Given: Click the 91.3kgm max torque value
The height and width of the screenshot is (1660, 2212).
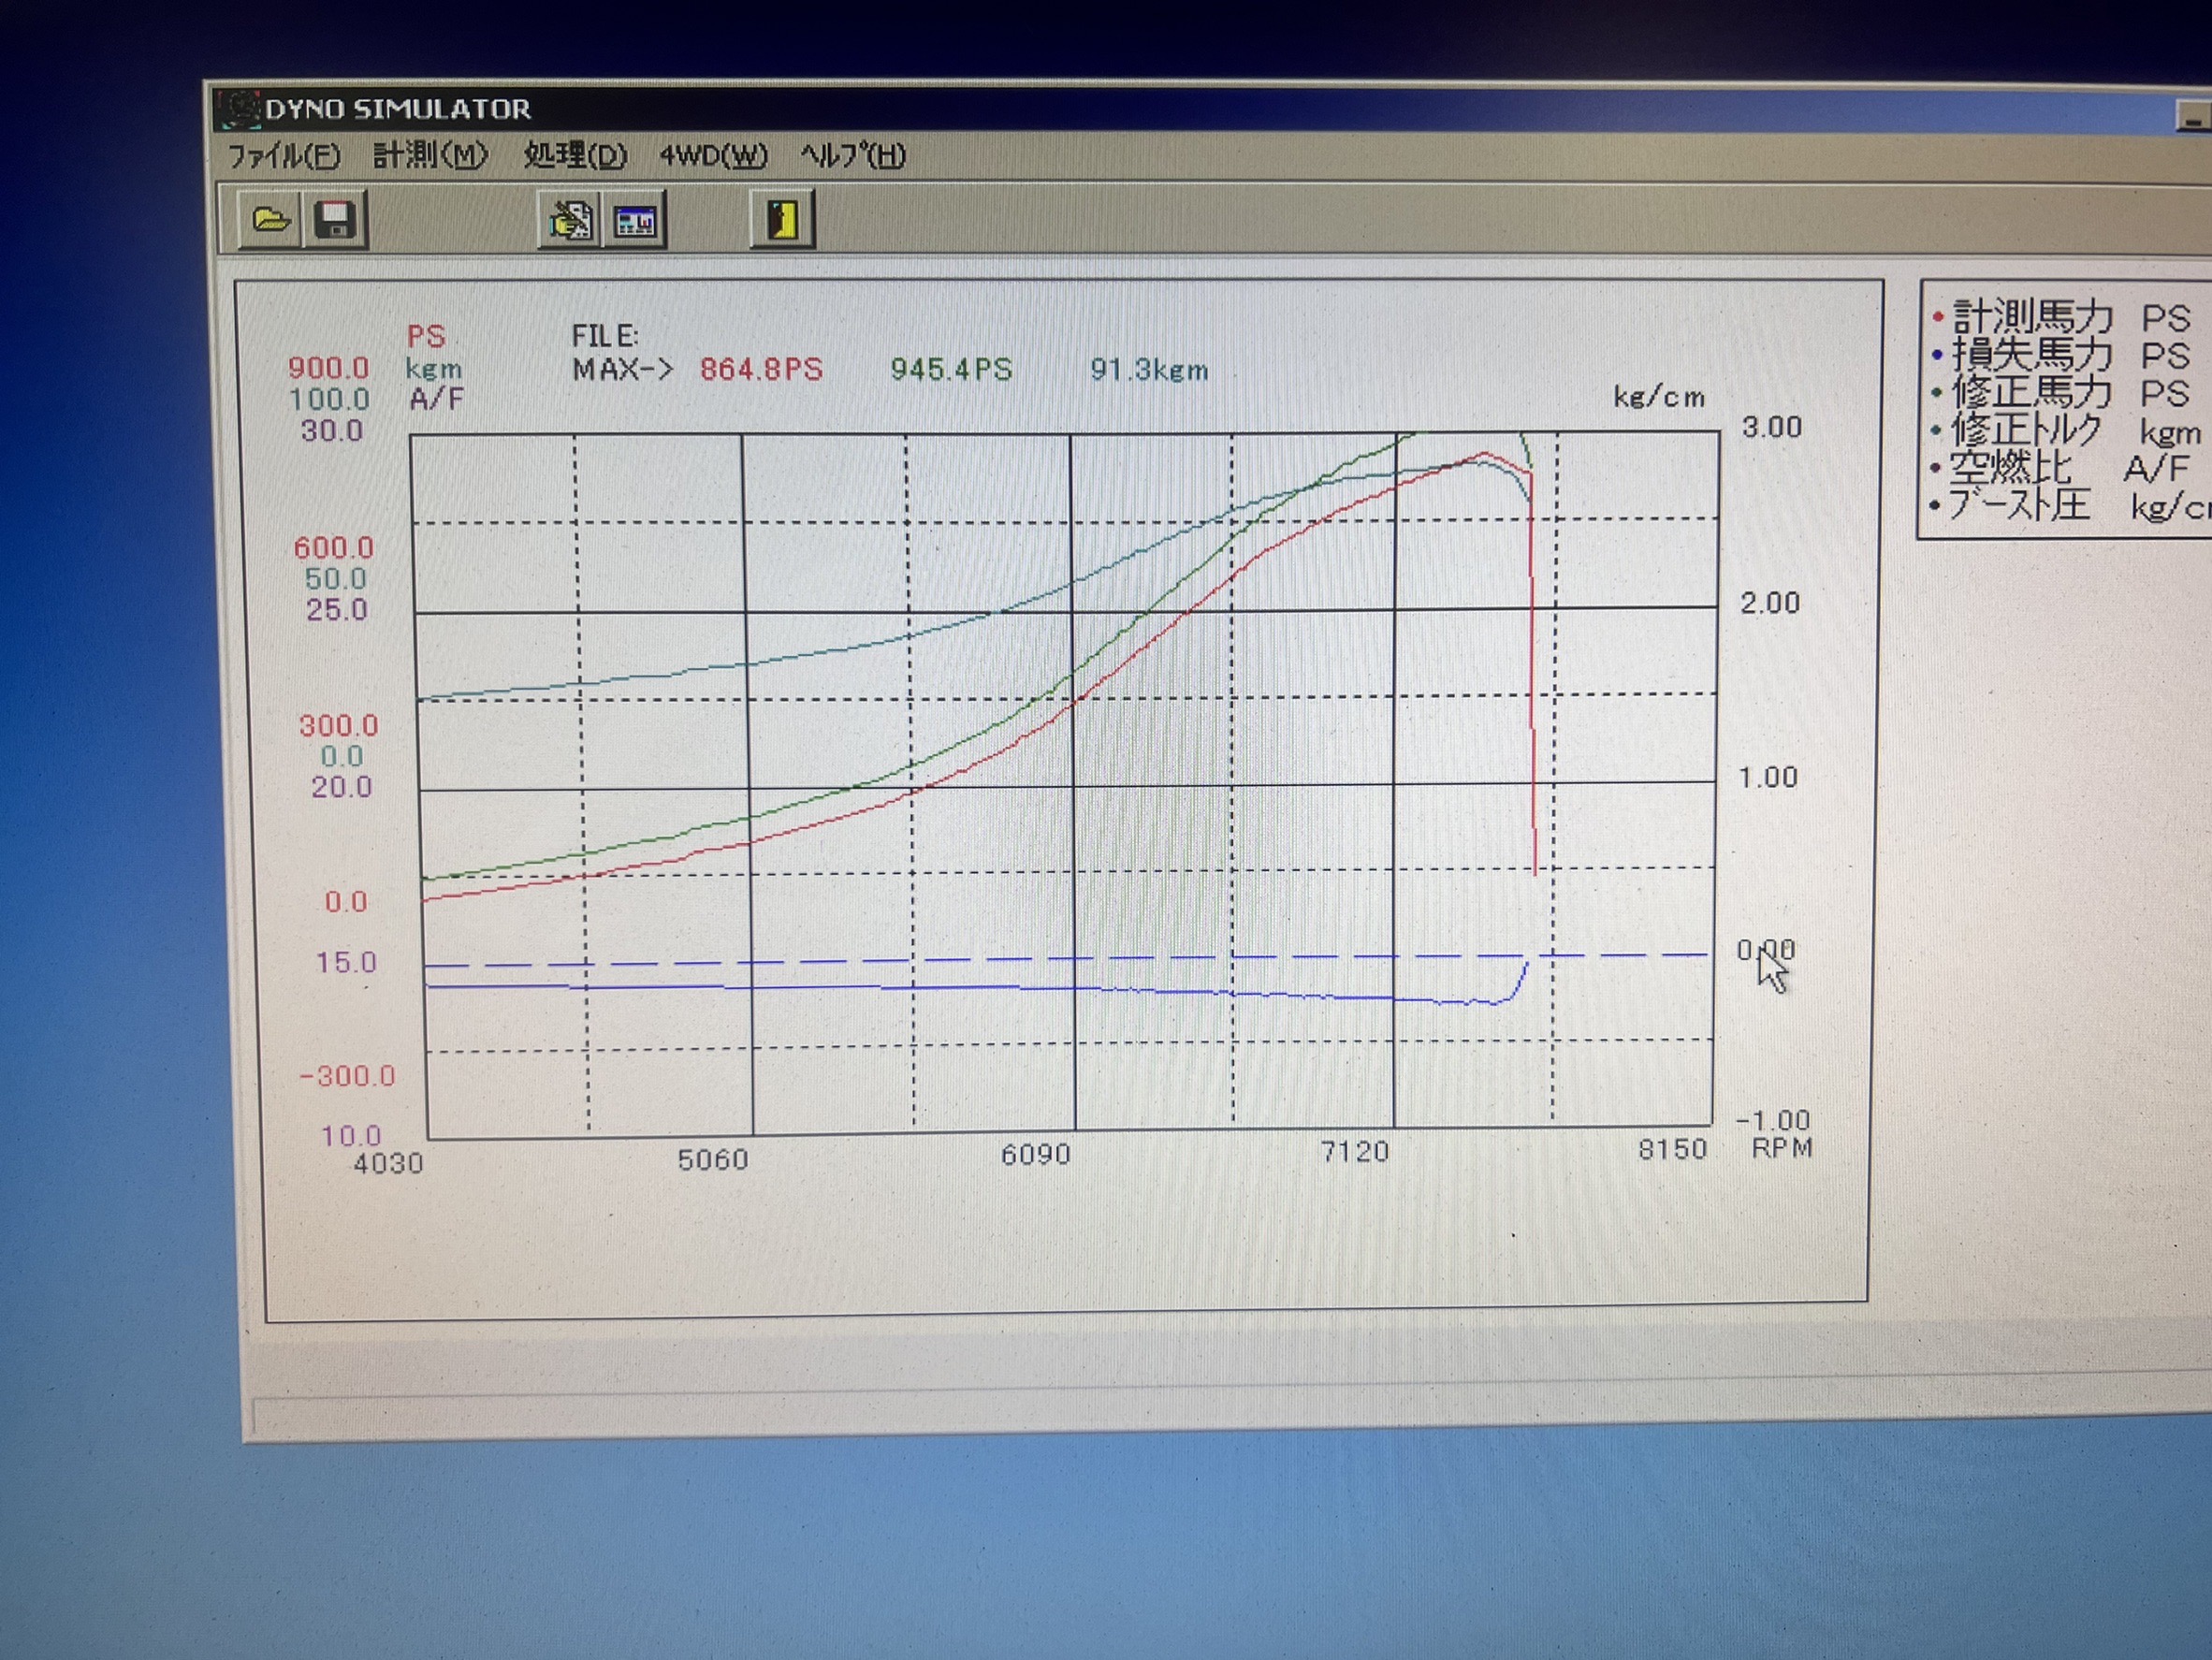Looking at the screenshot, I should click(x=1149, y=370).
